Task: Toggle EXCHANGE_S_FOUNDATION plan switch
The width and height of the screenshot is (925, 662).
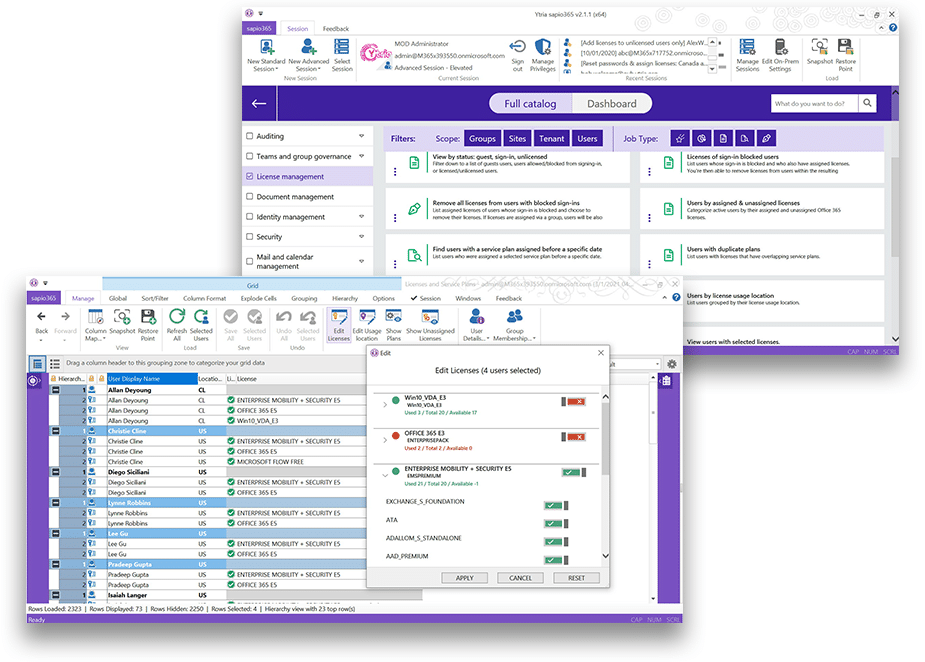Action: point(556,506)
